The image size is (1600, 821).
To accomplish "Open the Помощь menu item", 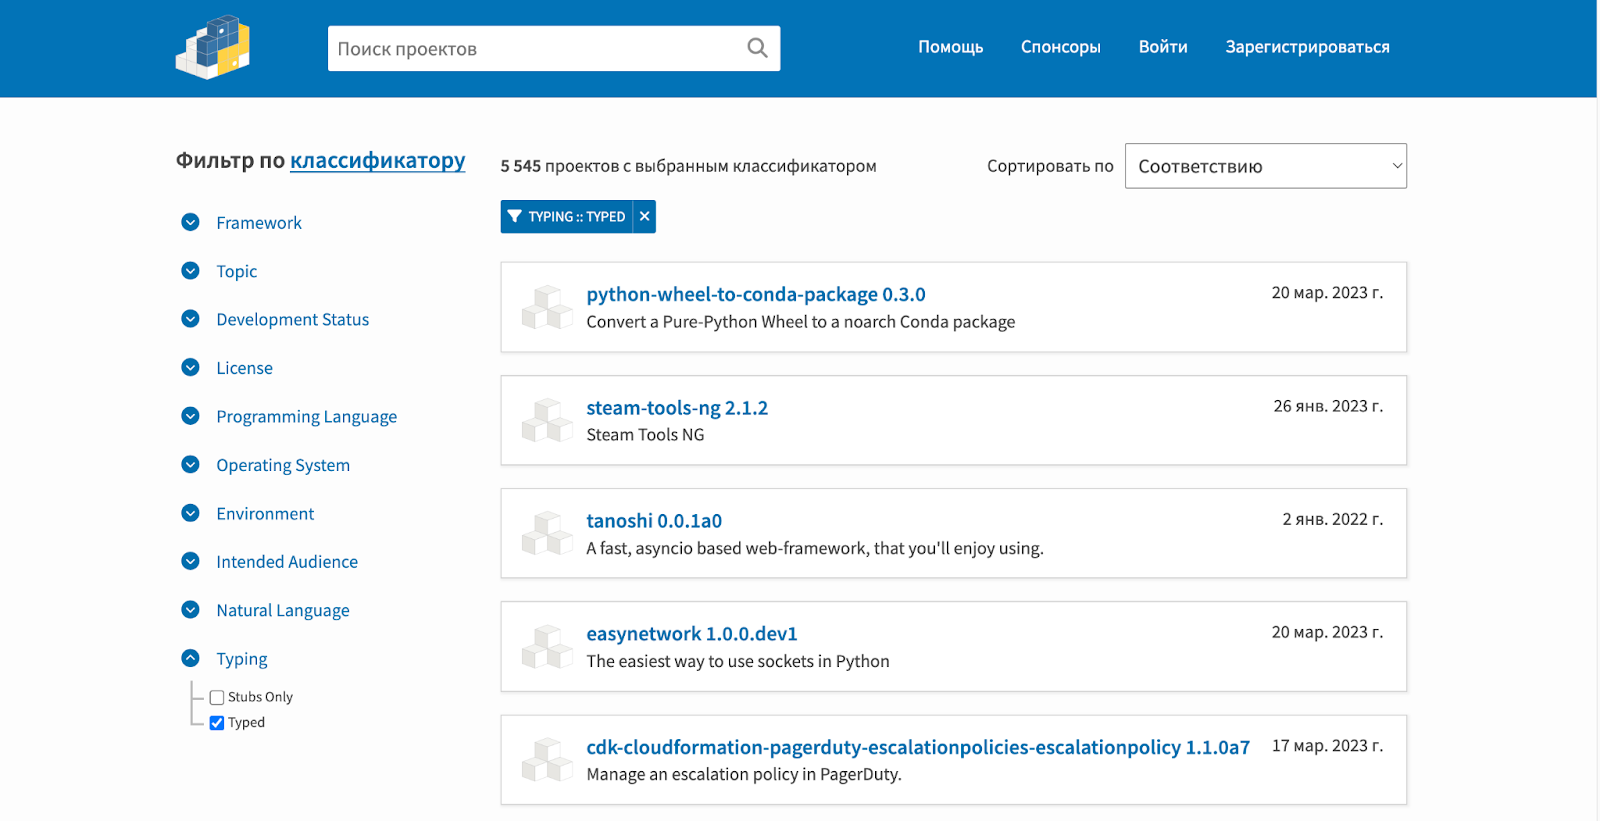I will (x=950, y=47).
